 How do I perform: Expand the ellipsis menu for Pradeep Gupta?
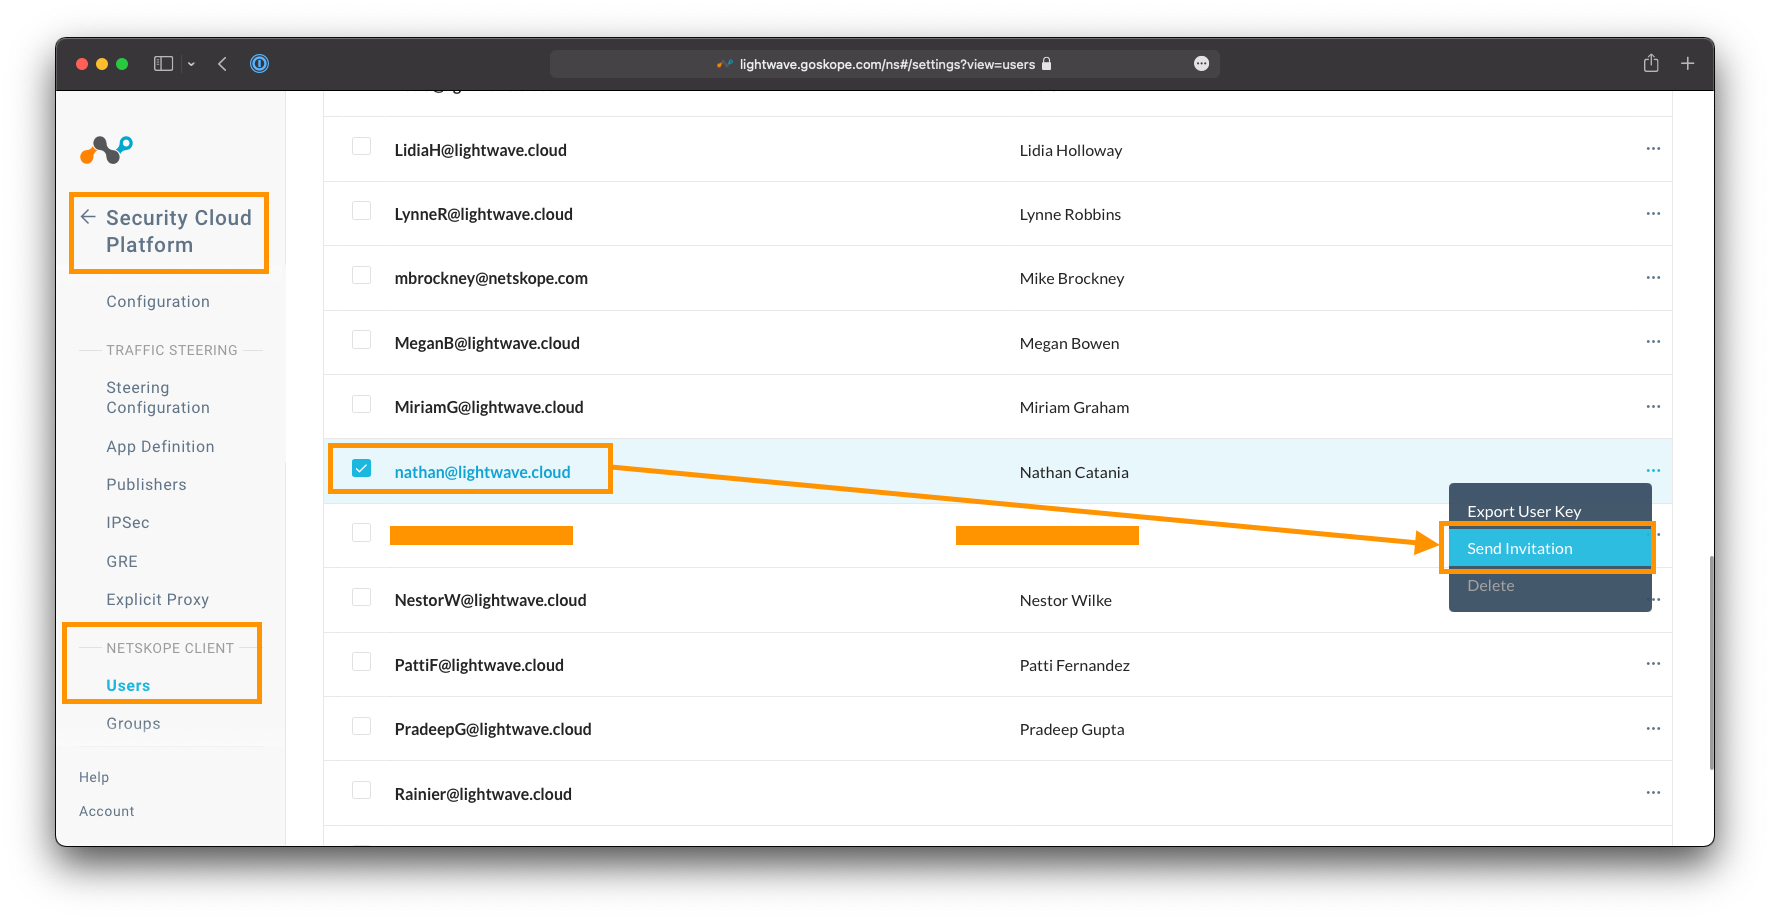[1653, 729]
